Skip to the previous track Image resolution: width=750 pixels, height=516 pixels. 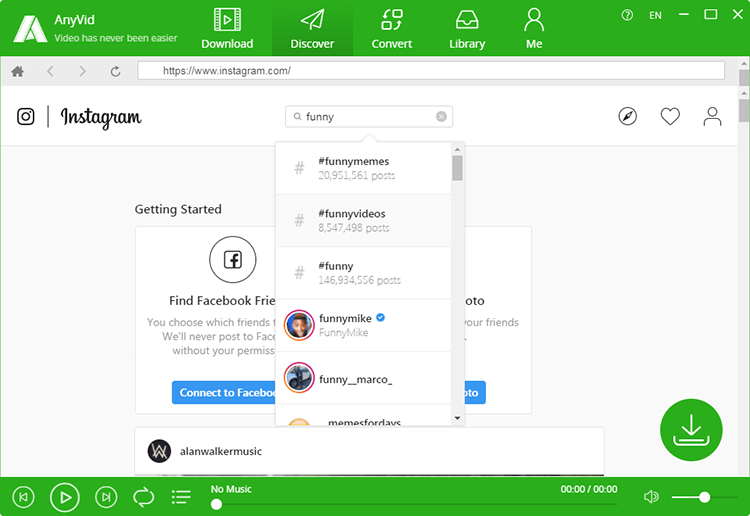(23, 497)
